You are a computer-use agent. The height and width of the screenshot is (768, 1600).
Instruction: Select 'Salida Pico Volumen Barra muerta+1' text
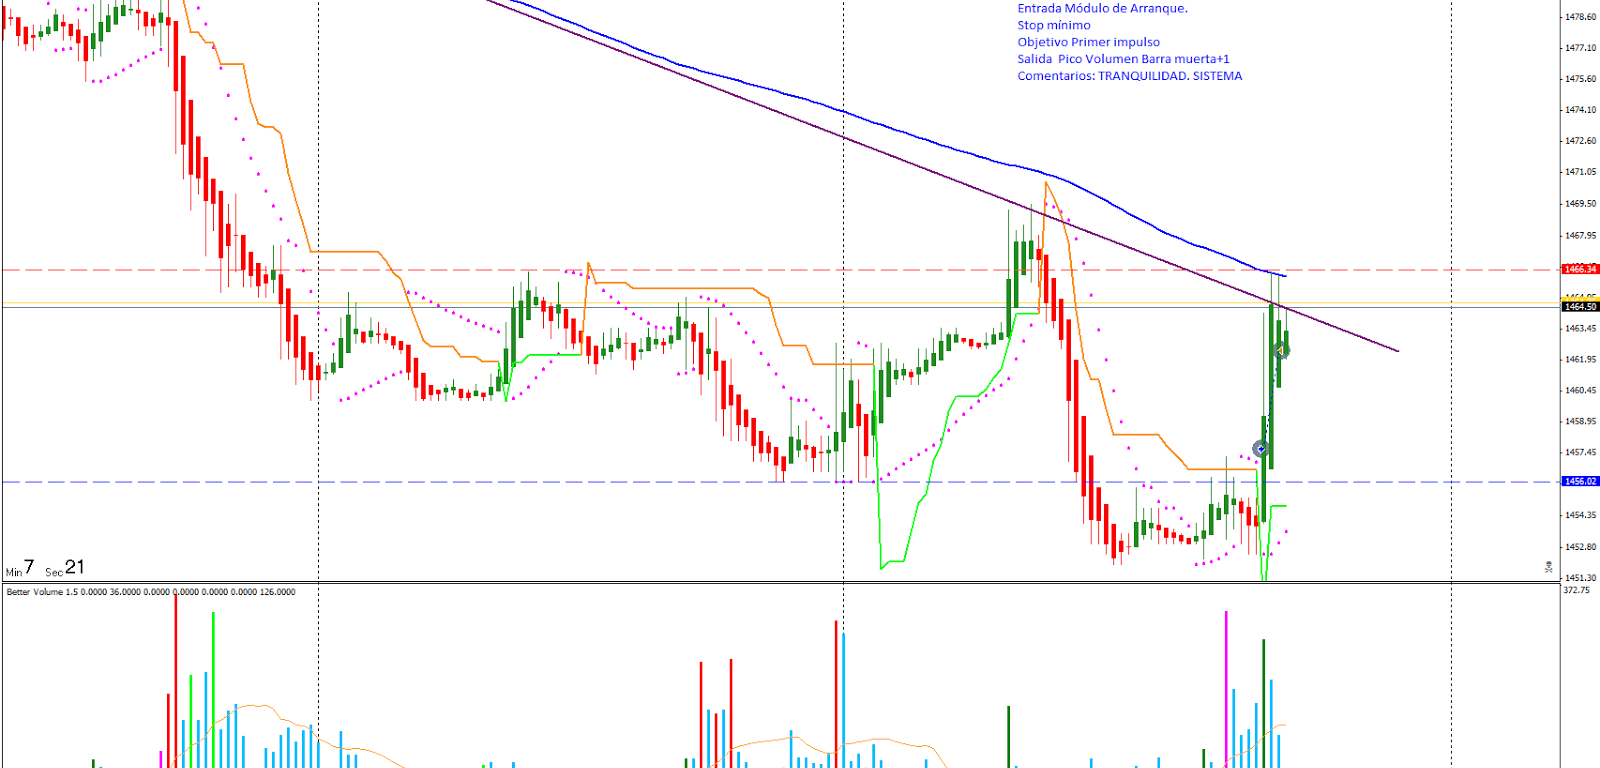(1123, 59)
